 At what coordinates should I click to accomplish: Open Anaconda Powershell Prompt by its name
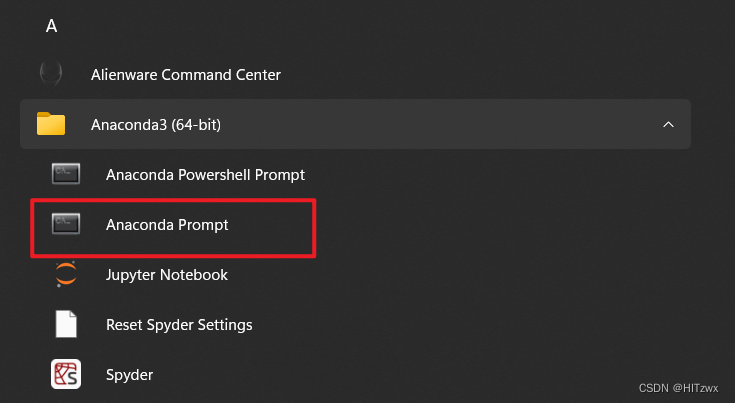click(205, 175)
